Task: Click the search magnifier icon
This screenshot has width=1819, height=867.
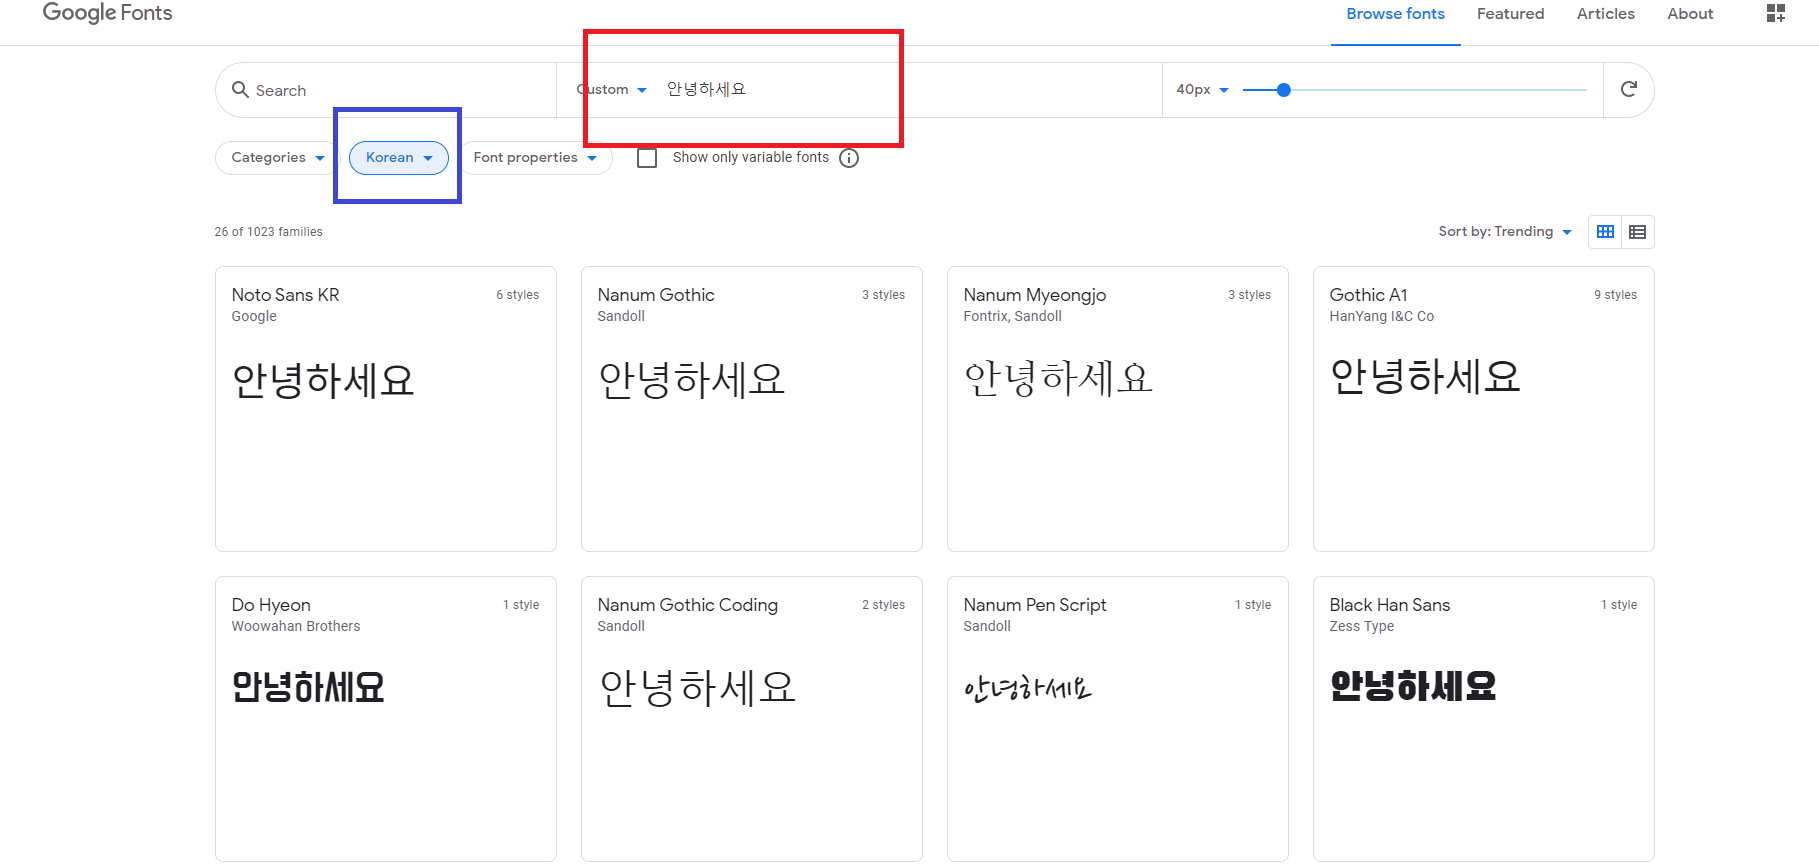Action: [x=240, y=90]
